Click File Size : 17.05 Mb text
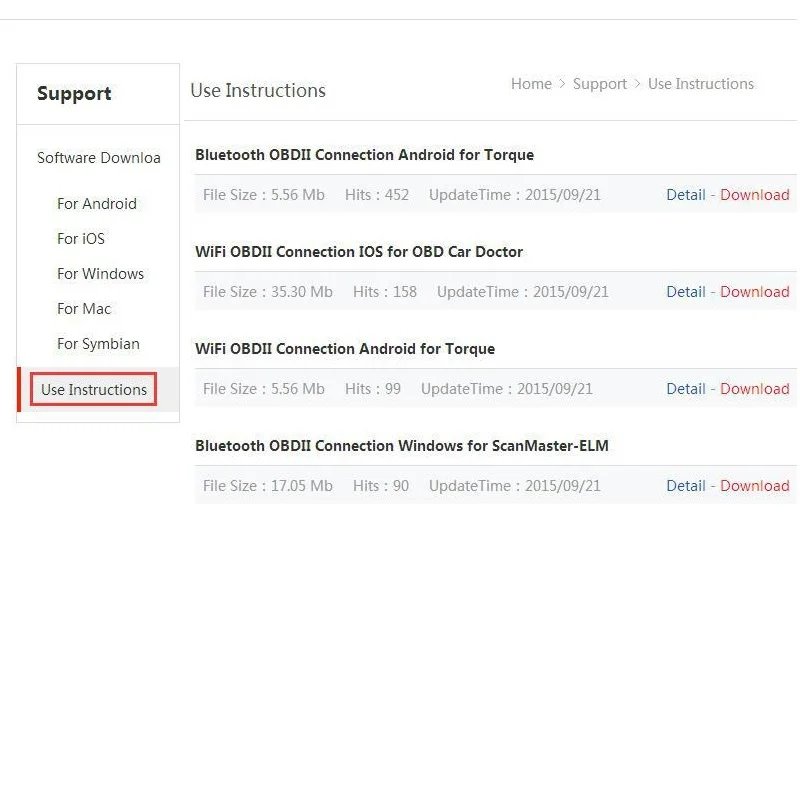Image resolution: width=800 pixels, height=800 pixels. [267, 485]
